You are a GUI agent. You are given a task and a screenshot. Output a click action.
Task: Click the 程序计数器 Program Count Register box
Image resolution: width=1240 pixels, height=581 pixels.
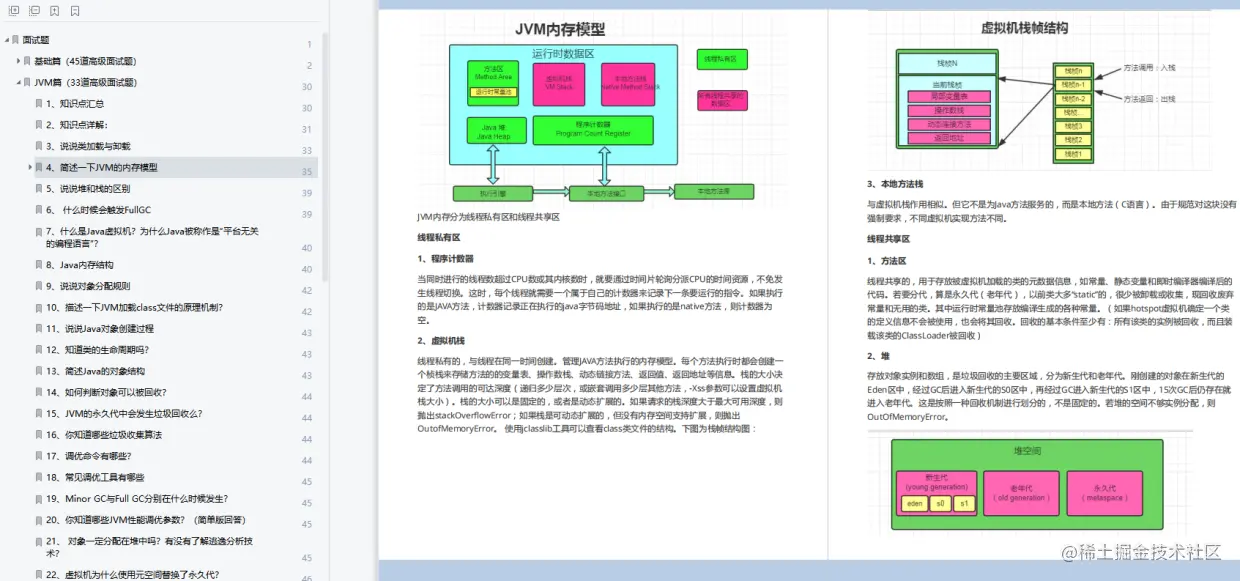pos(595,131)
